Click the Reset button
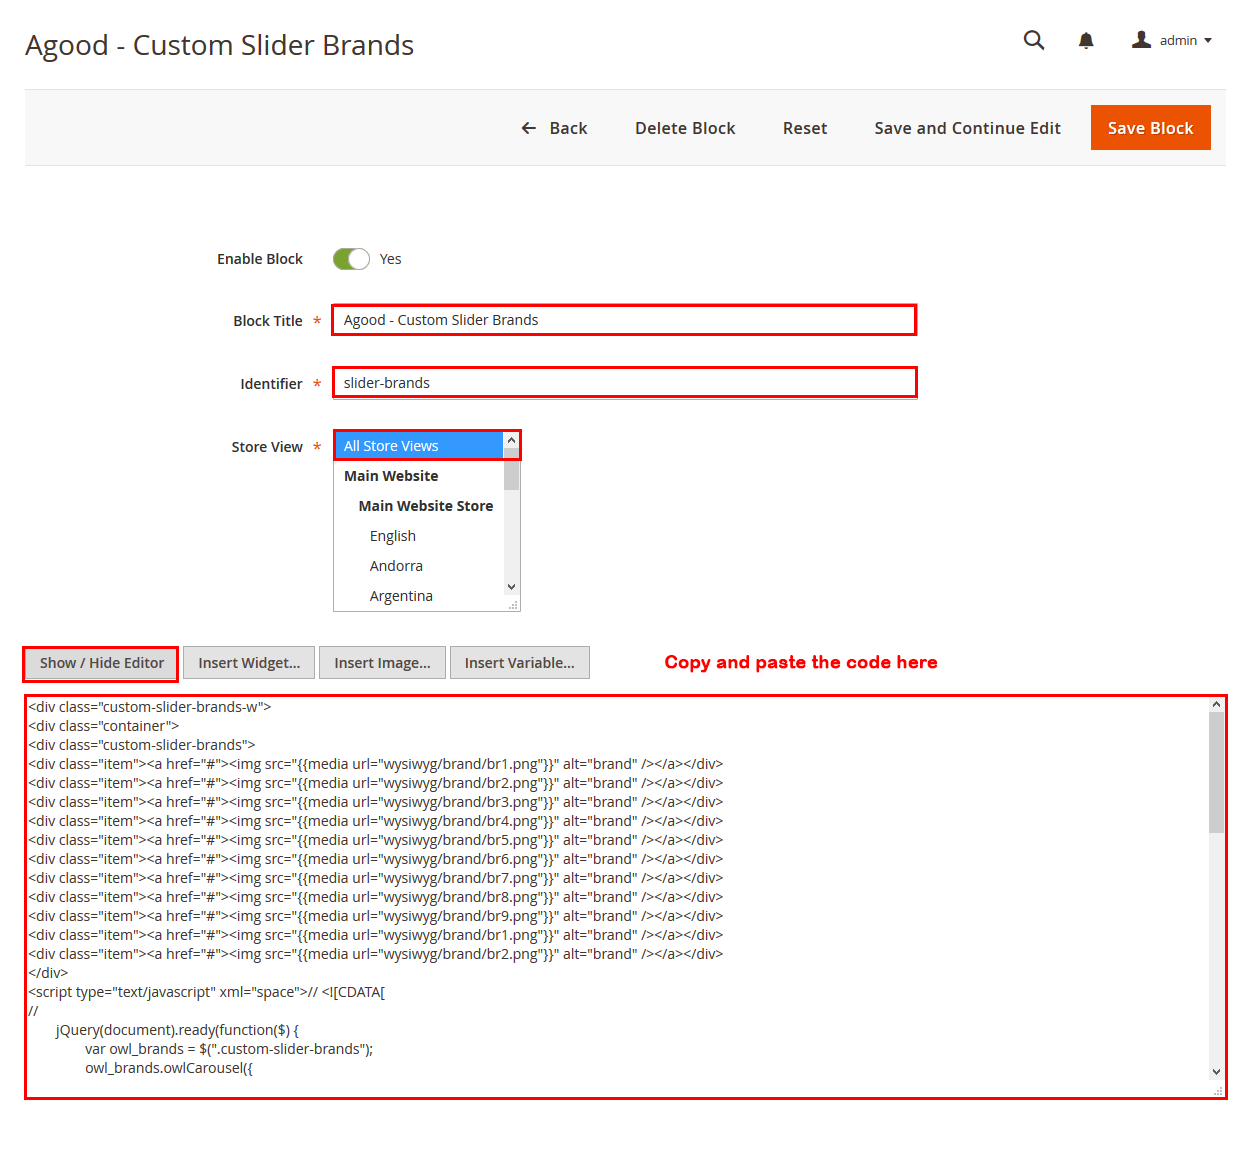This screenshot has width=1240, height=1152. coord(805,128)
